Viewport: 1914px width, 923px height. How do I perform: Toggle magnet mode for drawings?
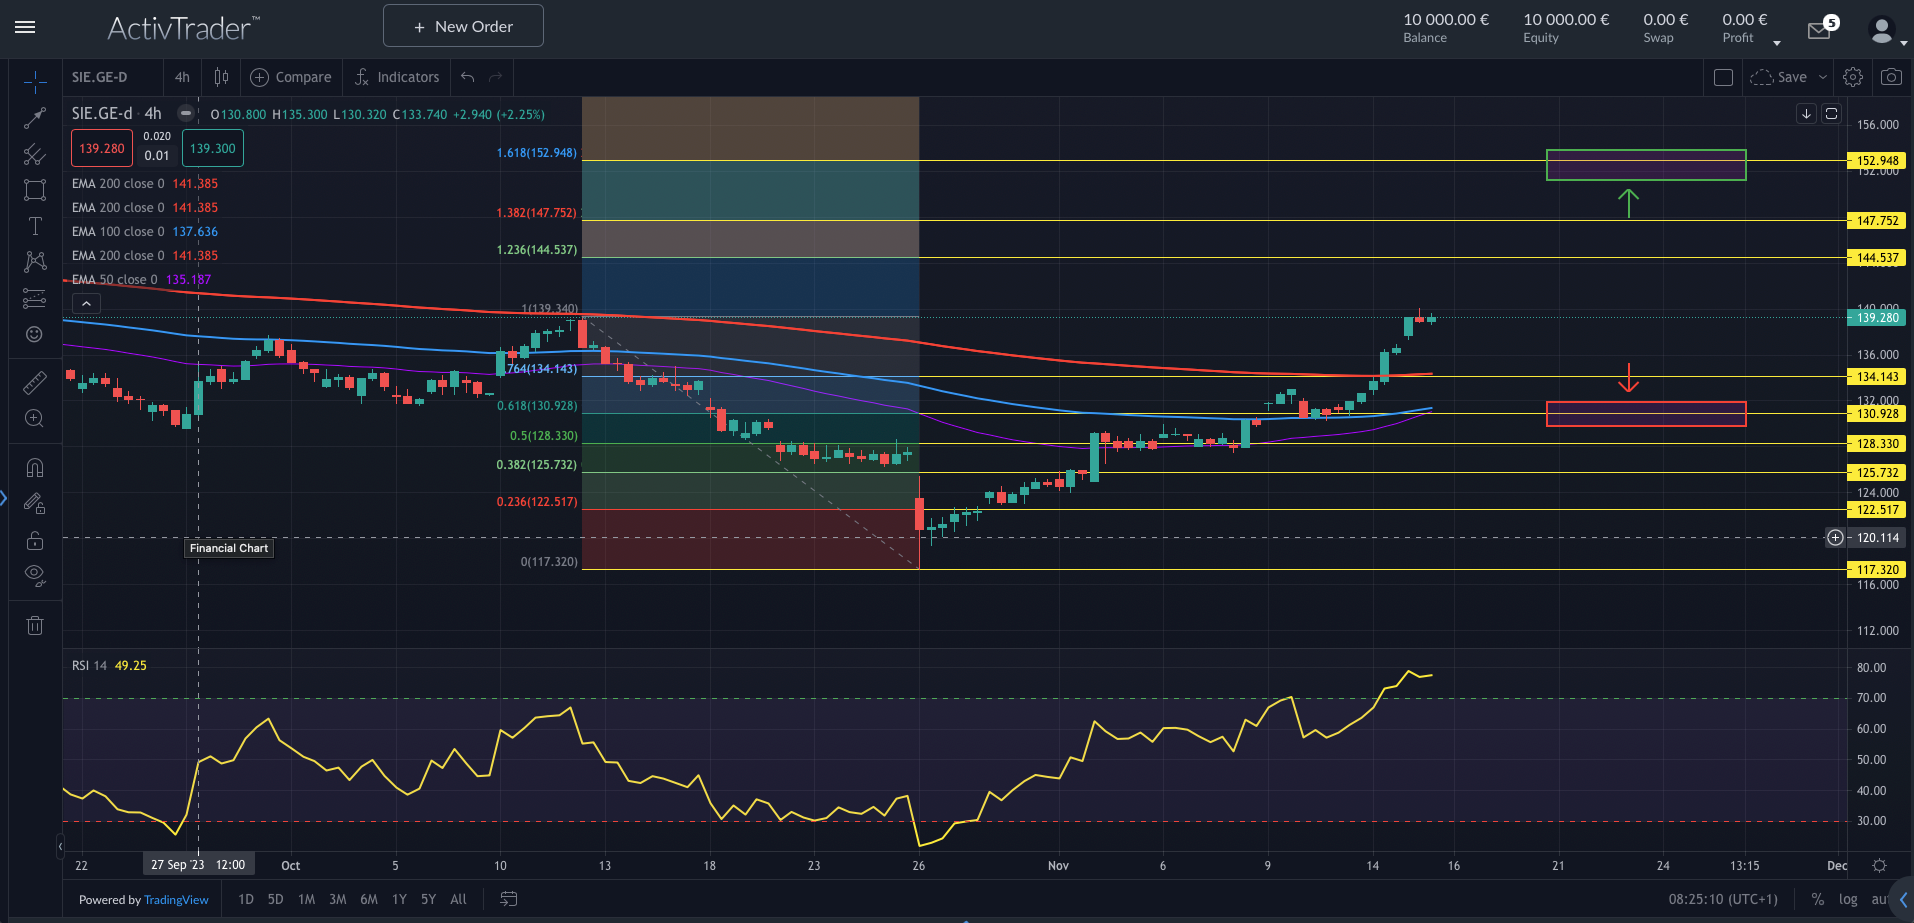[35, 468]
